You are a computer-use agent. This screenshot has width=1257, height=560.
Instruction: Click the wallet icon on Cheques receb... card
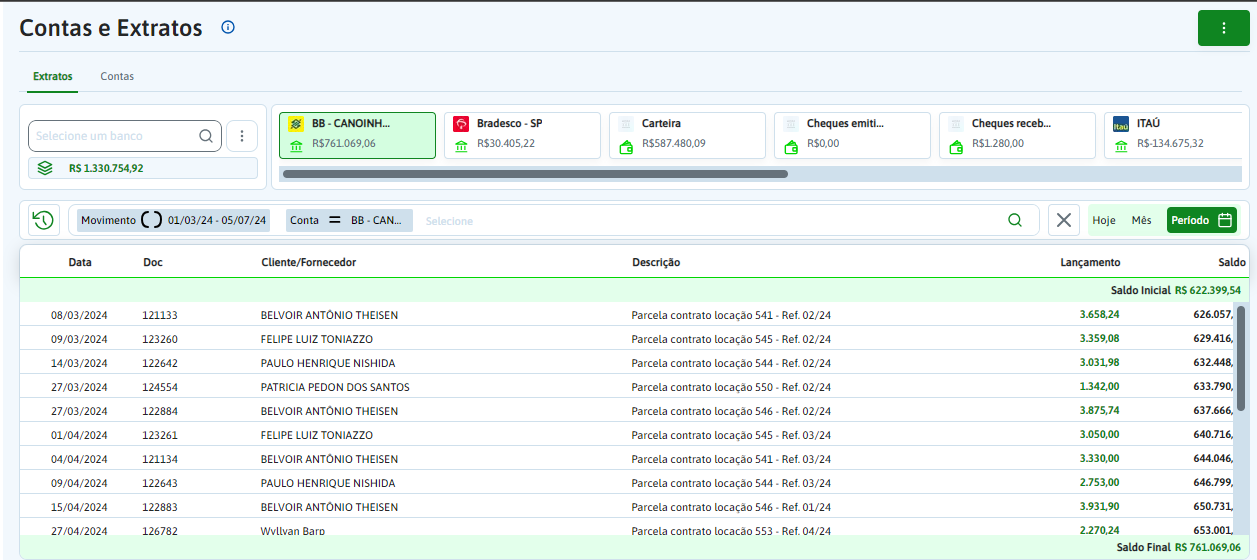click(x=956, y=146)
